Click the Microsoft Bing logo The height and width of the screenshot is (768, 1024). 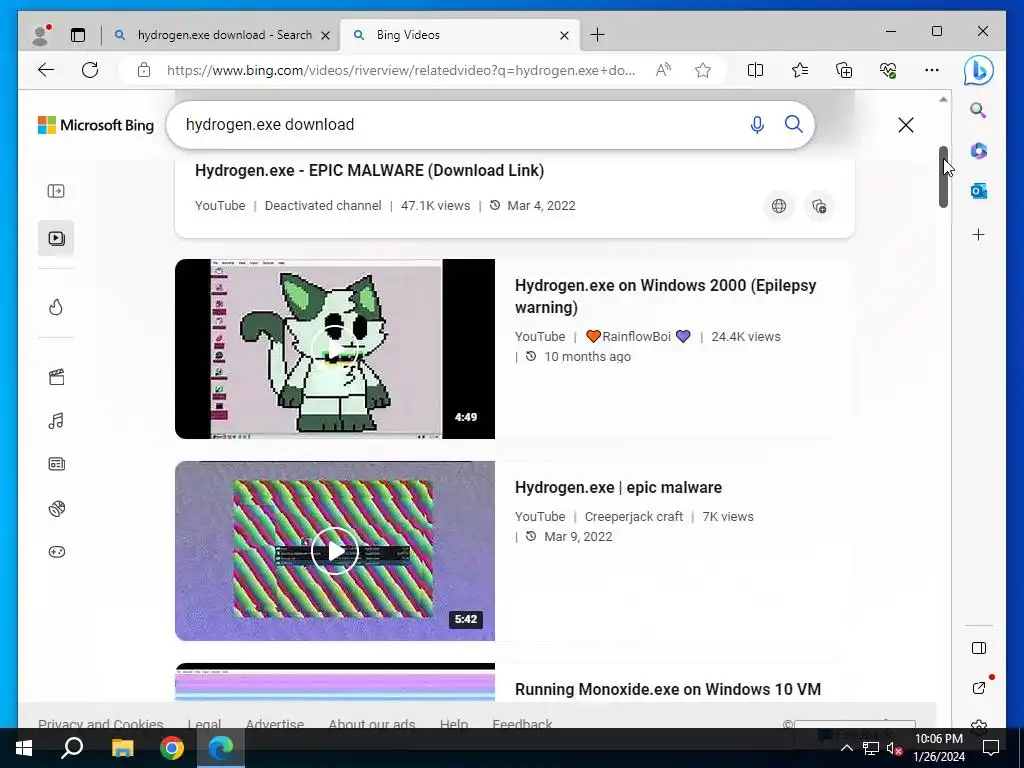(x=96, y=125)
